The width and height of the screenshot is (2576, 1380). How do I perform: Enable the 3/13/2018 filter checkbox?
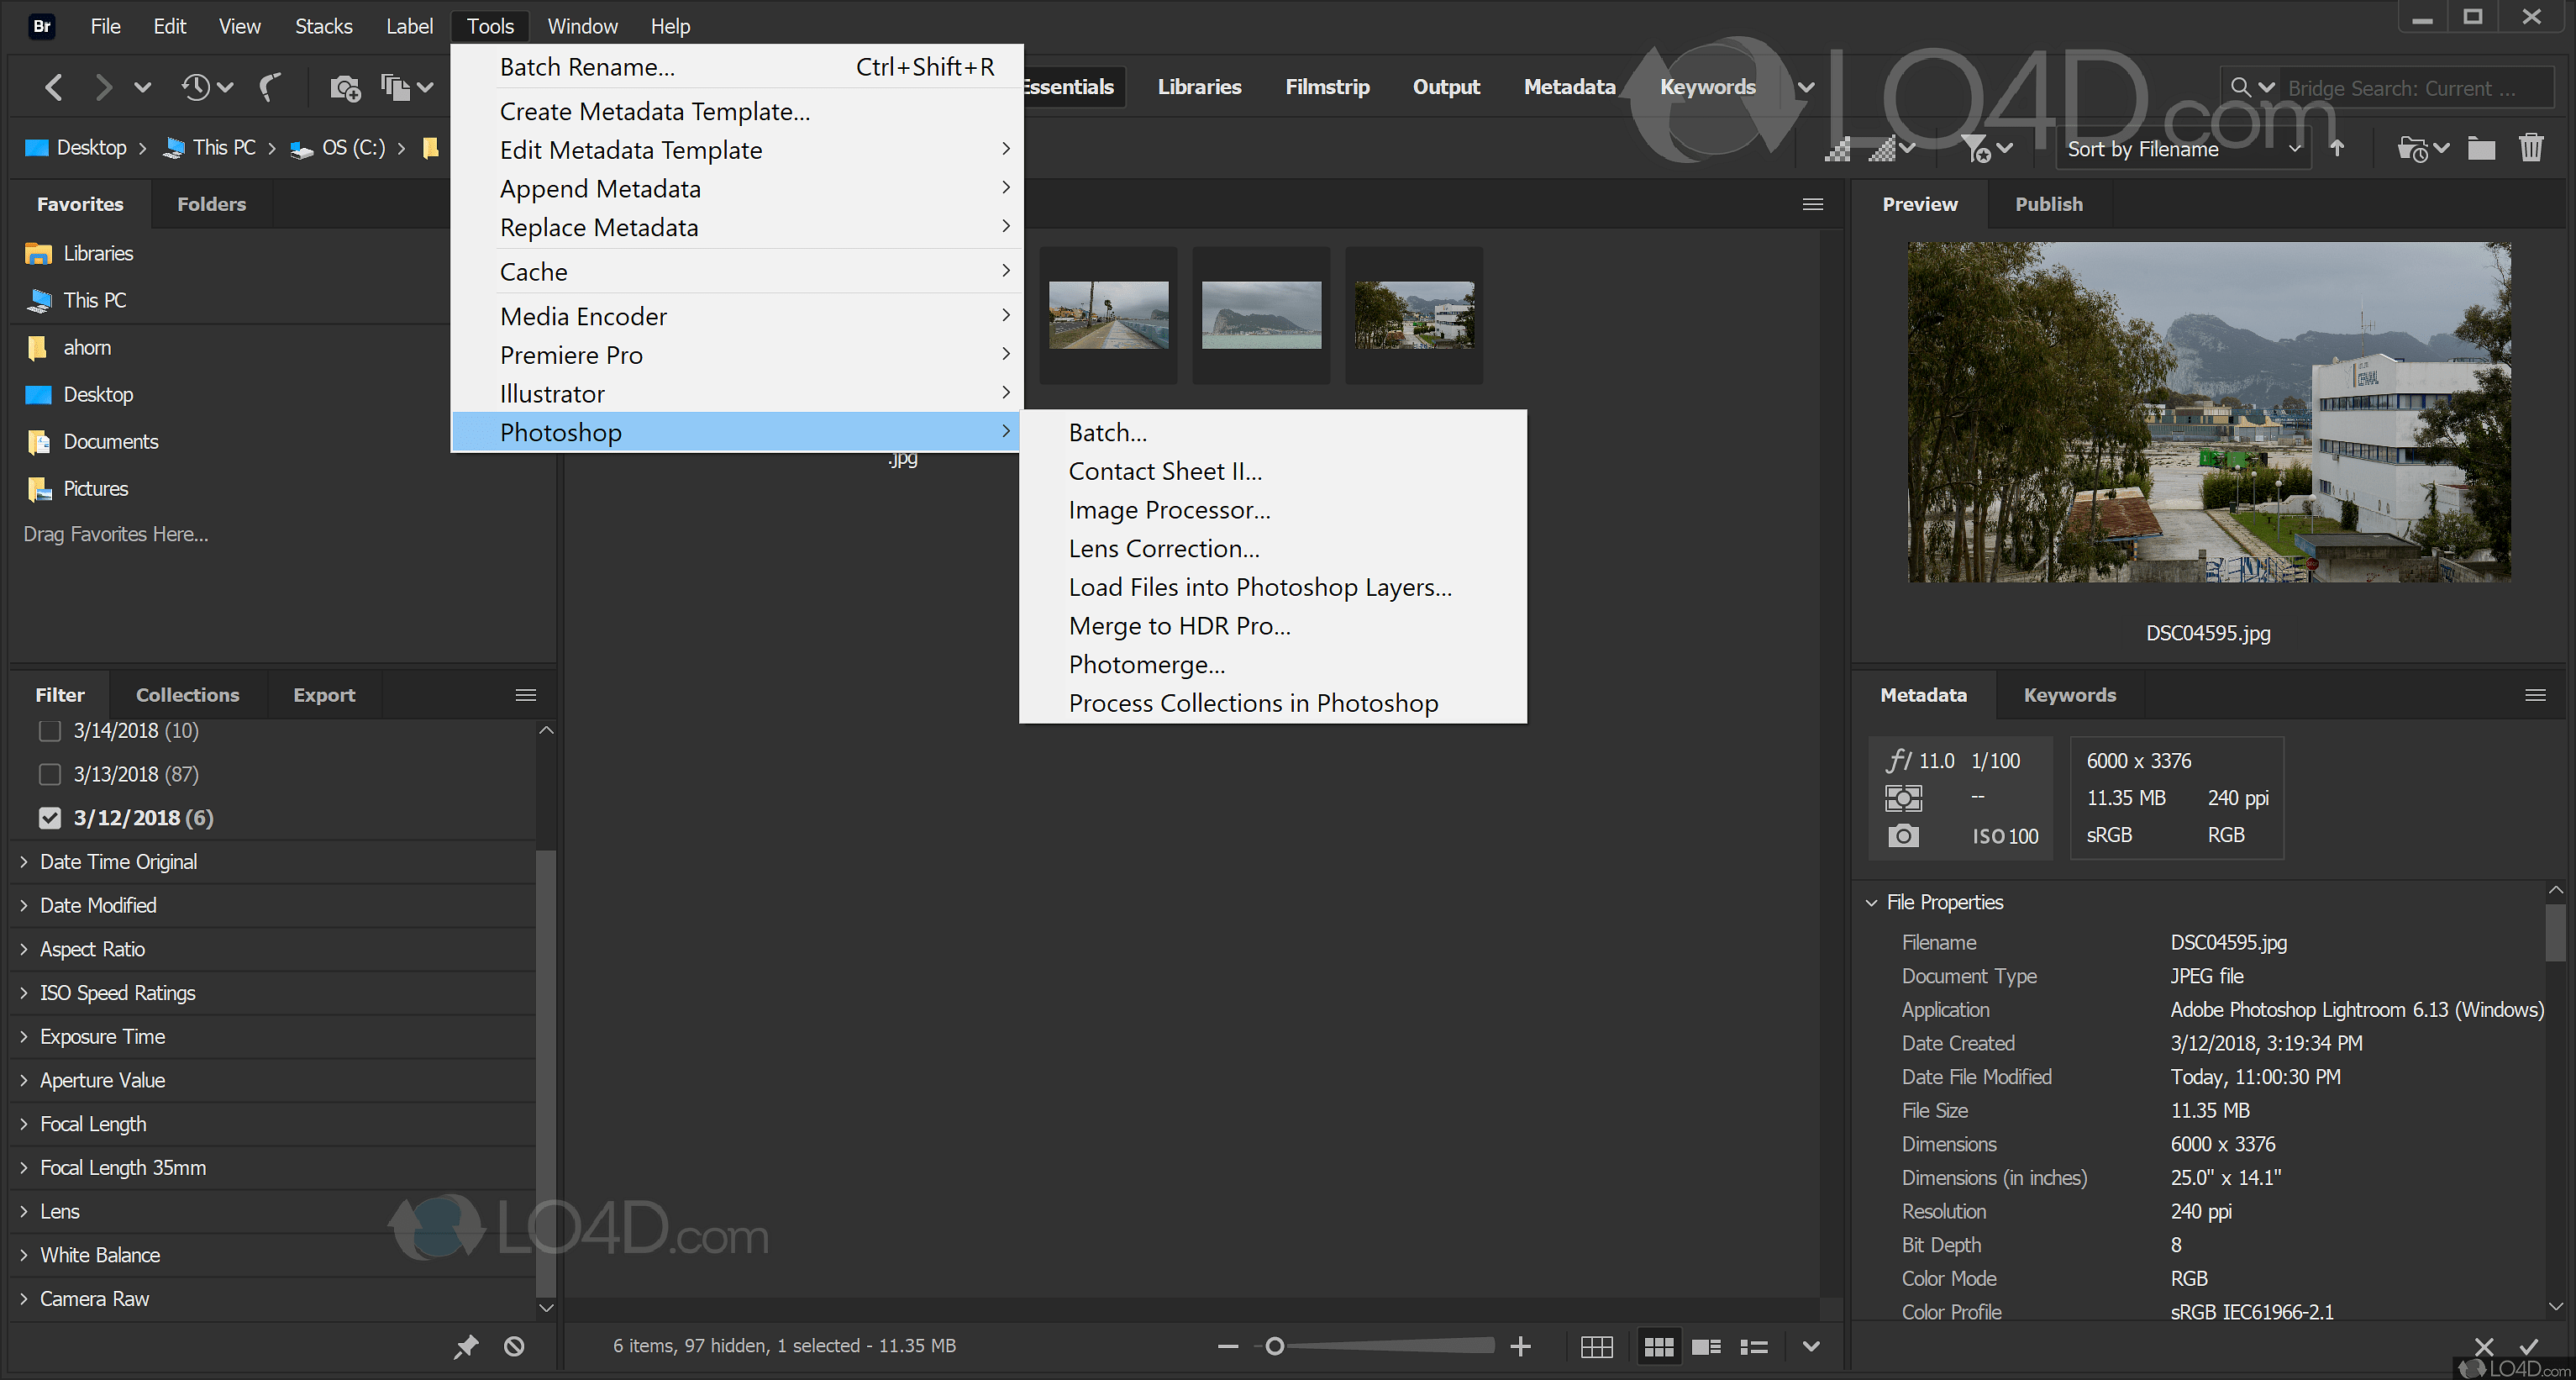[x=50, y=774]
